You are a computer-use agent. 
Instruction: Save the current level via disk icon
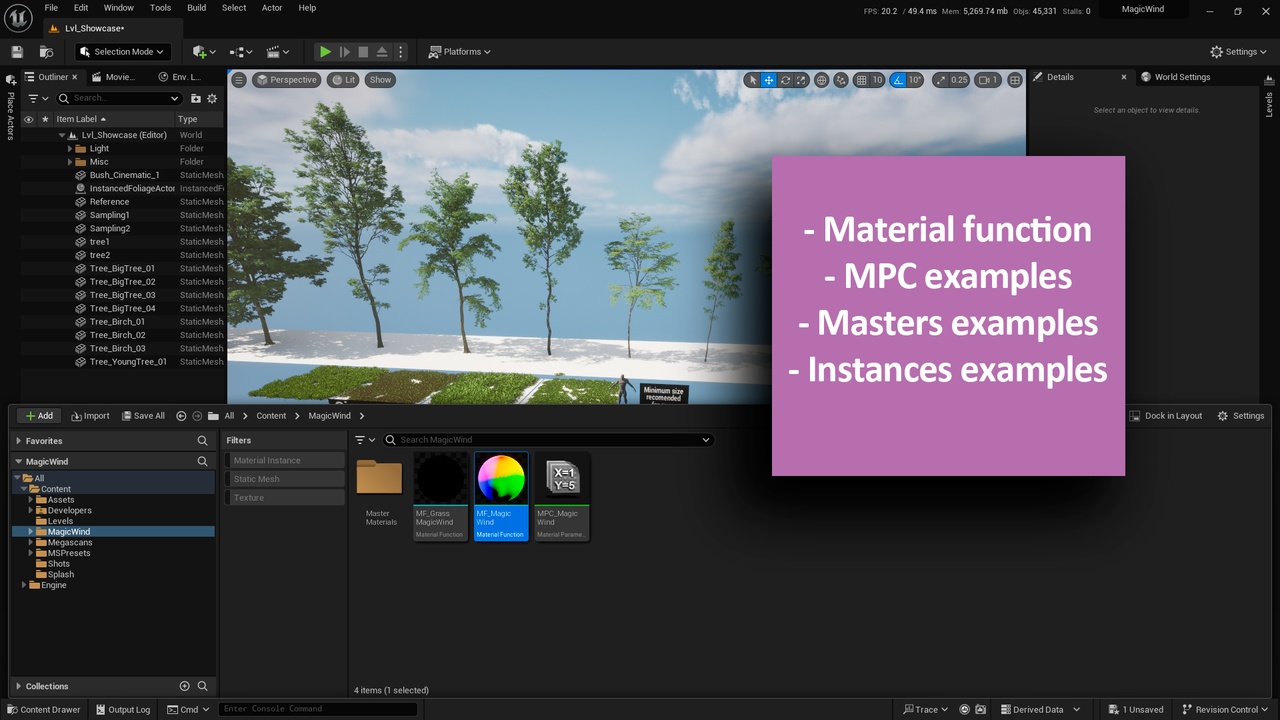[17, 52]
